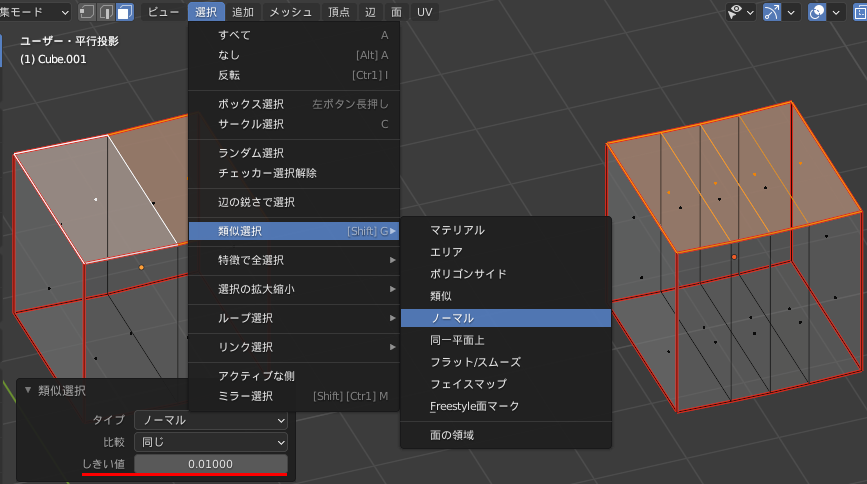This screenshot has height=484, width=867.
Task: Select マテリアル in similar submenu
Action: 506,230
